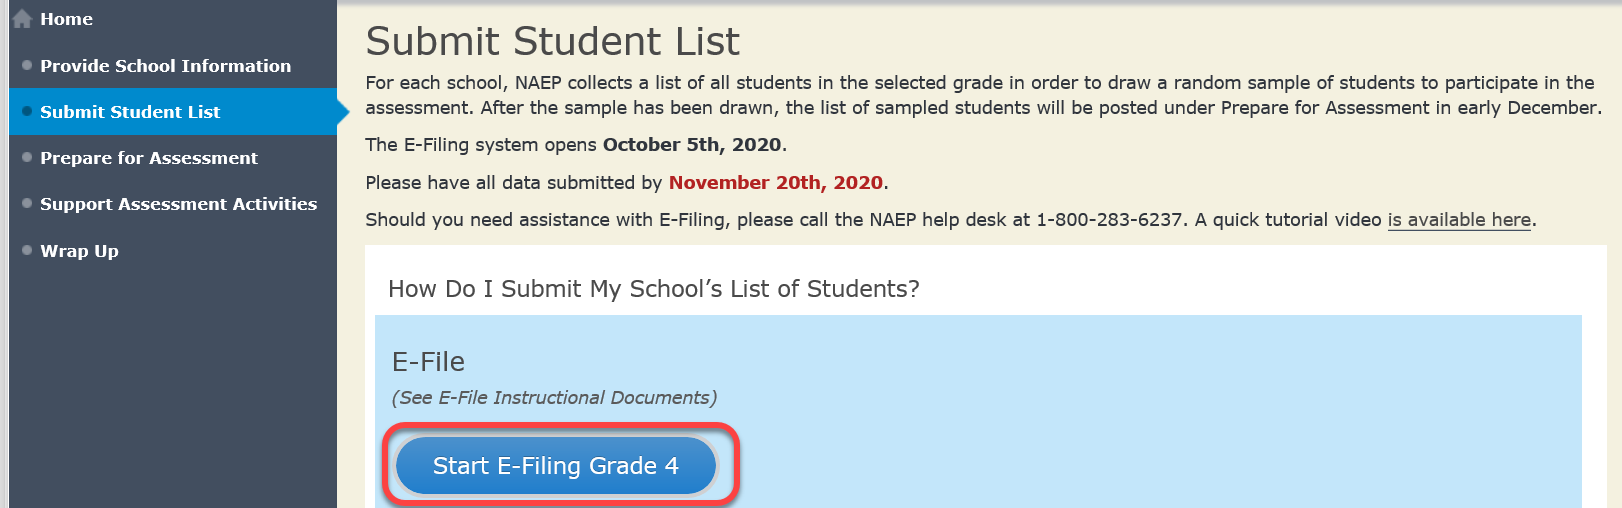Navigate to Support Assessment Activities
Screen dimensions: 1622x508
tap(178, 204)
